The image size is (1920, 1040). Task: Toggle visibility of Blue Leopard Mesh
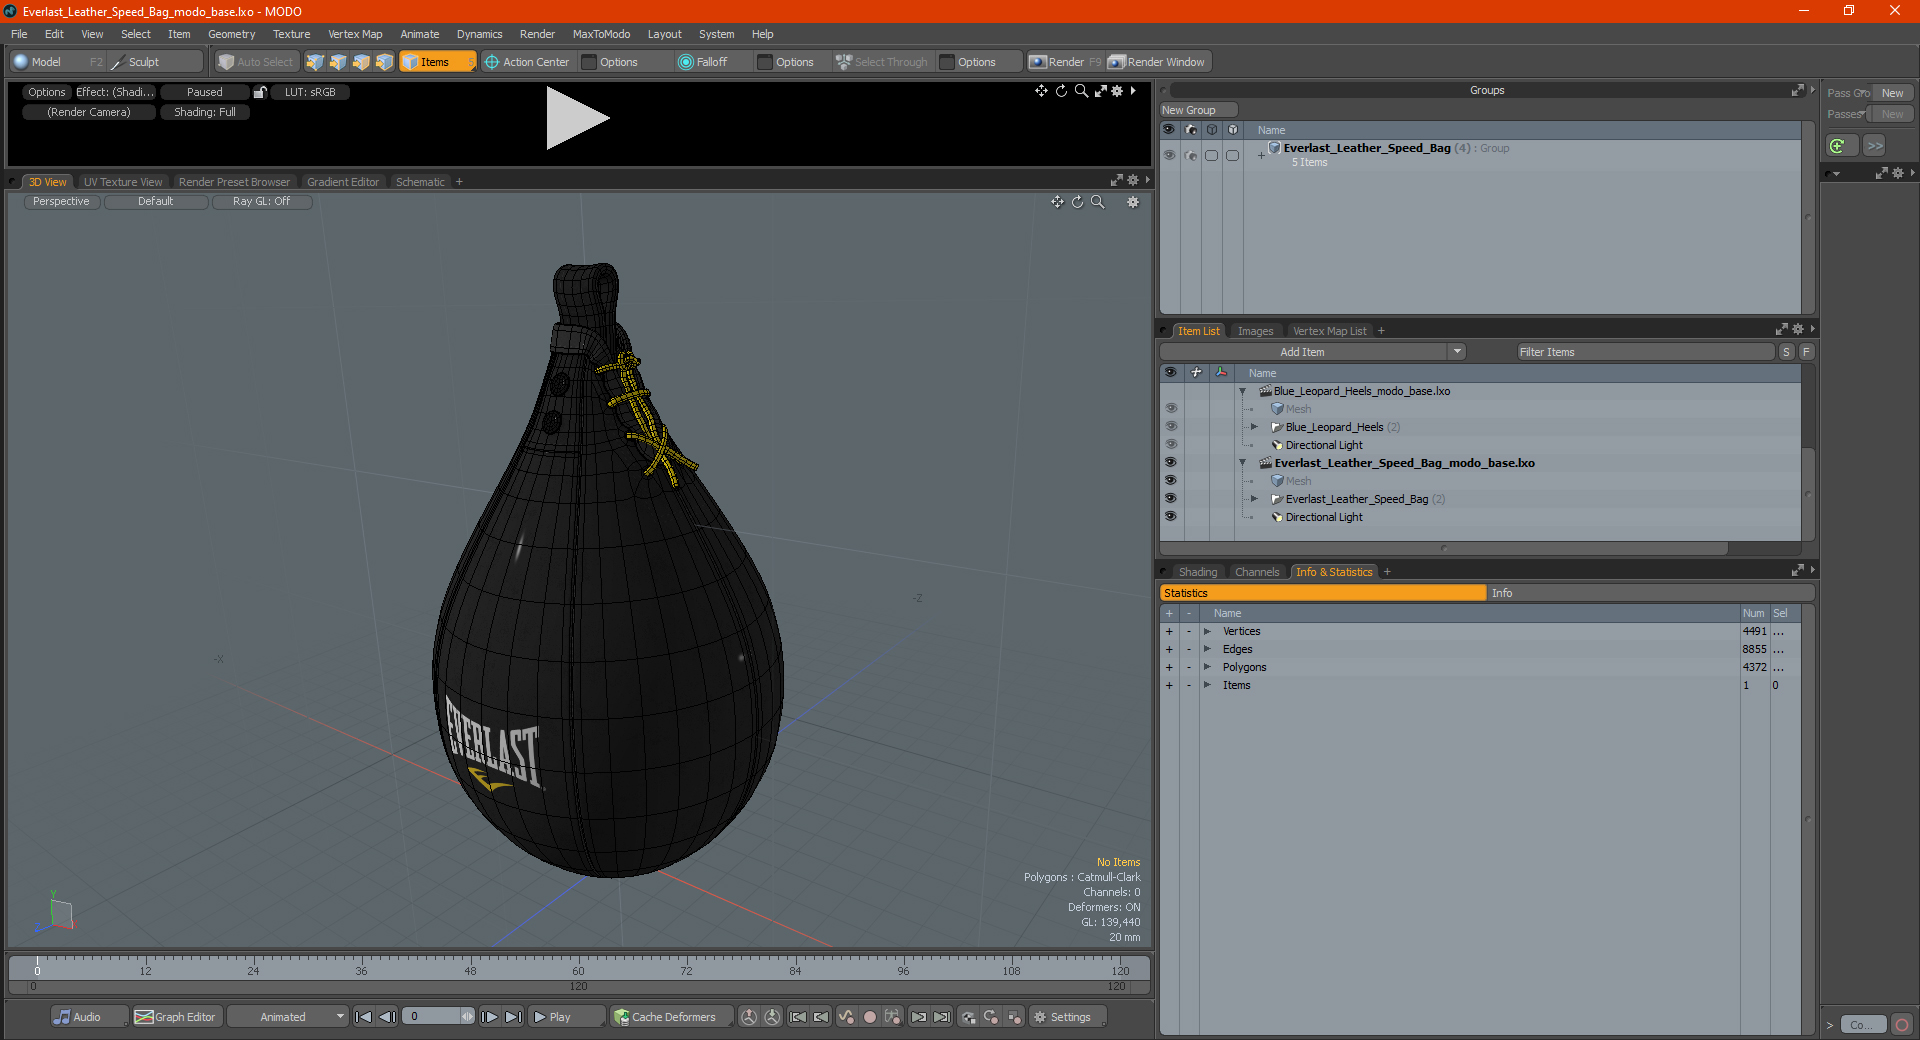[1170, 409]
